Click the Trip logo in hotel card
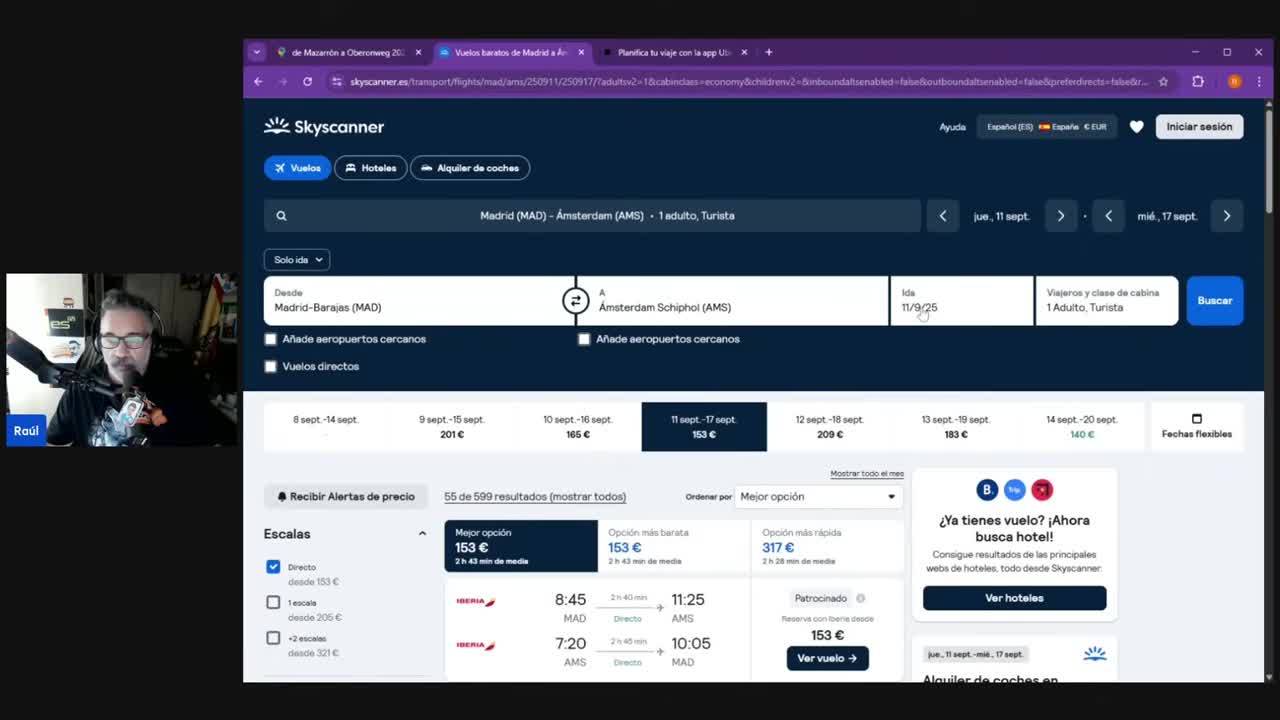 (1014, 490)
